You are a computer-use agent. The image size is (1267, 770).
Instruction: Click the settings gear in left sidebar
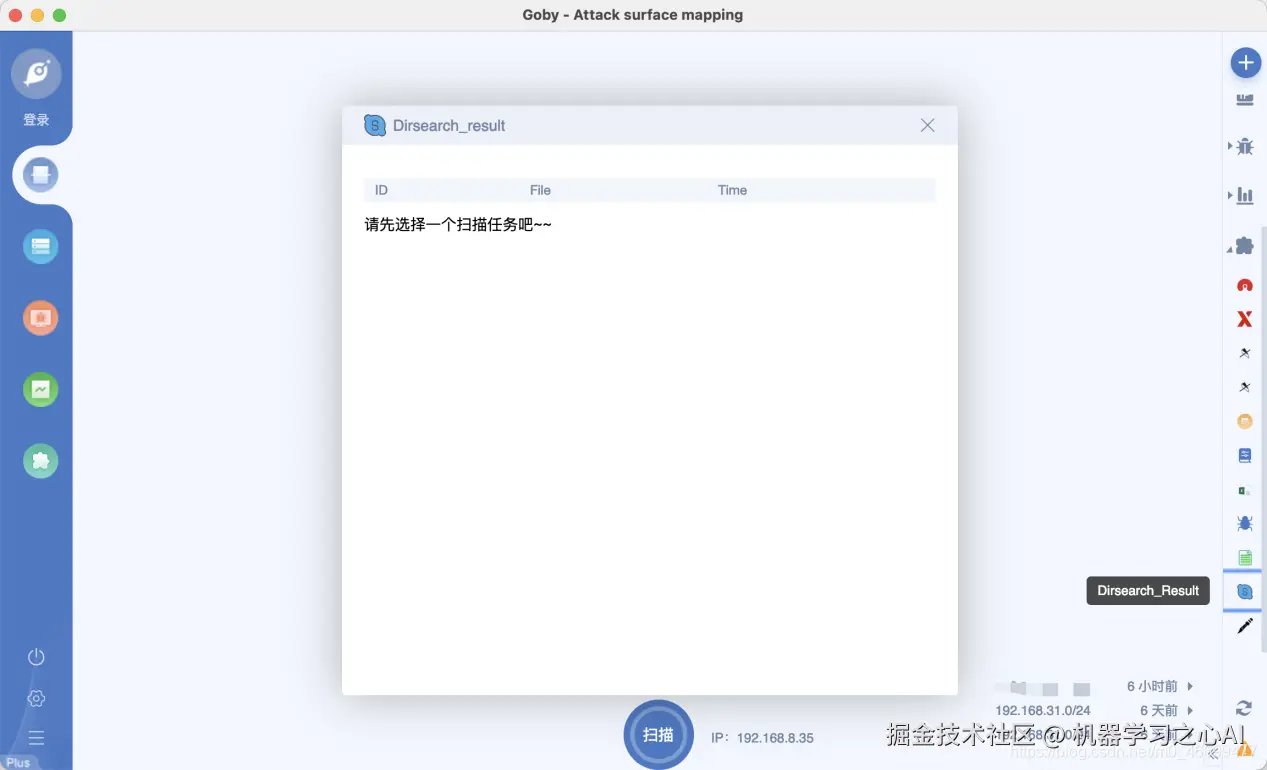pyautogui.click(x=36, y=697)
